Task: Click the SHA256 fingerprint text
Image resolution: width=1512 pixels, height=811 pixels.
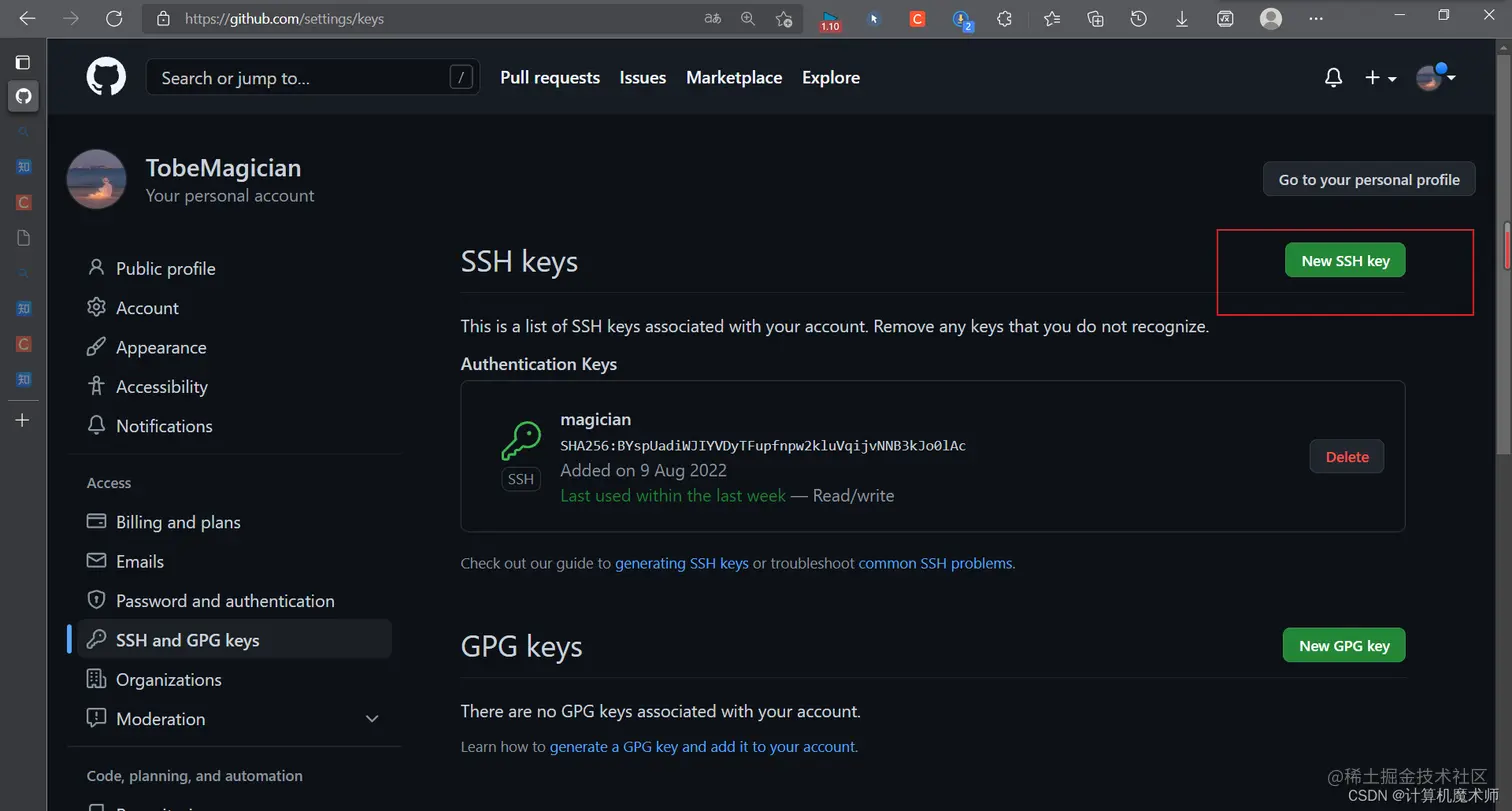Action: point(763,445)
